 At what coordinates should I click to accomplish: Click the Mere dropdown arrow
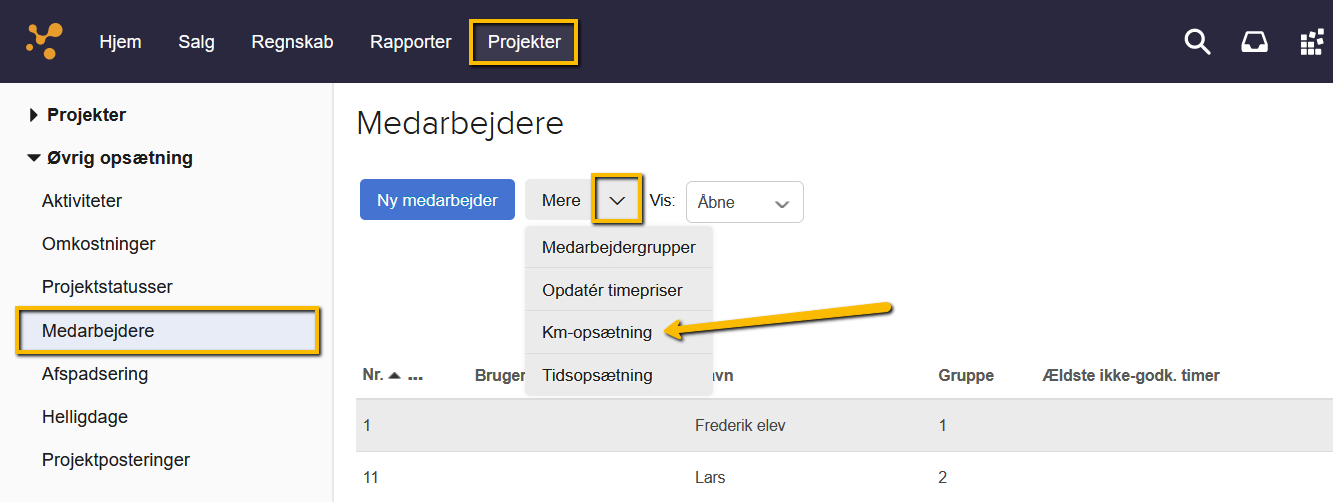617,200
